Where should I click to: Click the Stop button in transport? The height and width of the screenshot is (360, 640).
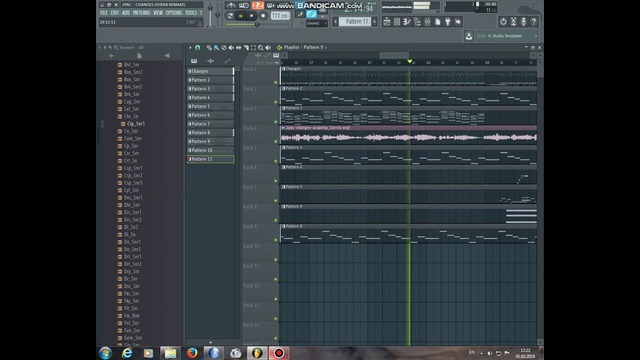point(251,16)
